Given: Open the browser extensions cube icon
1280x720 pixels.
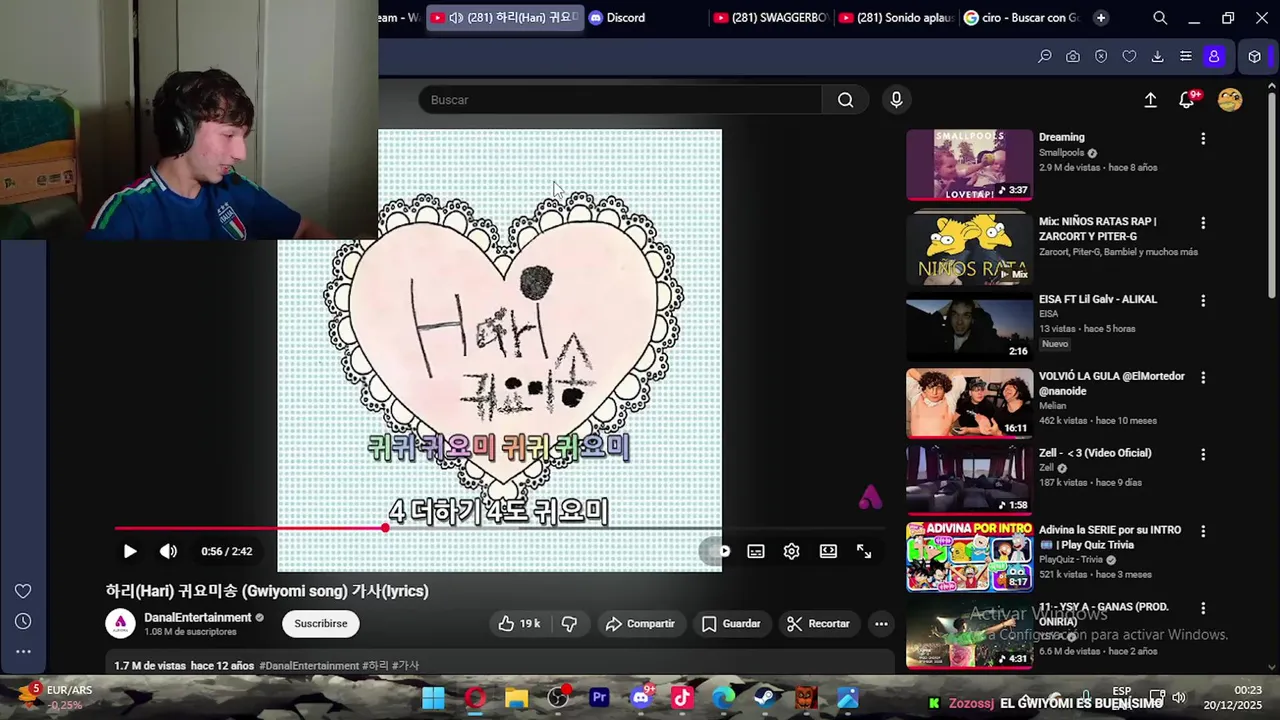Looking at the screenshot, I should (x=1255, y=57).
